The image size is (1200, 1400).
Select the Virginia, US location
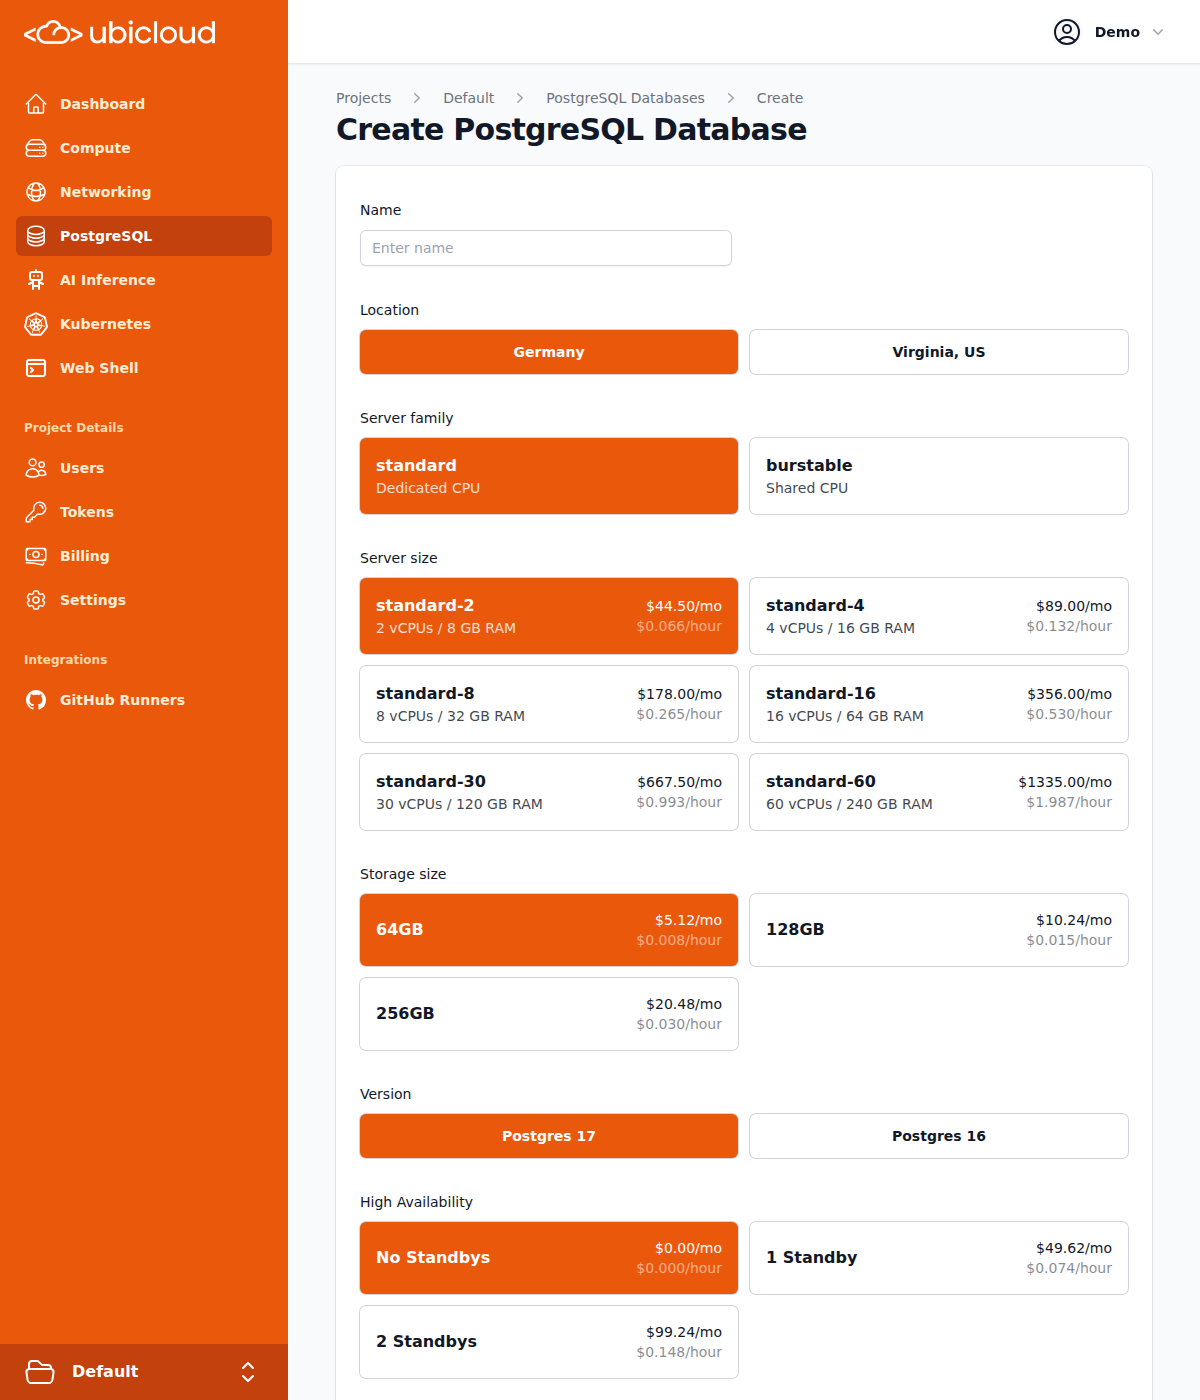pos(938,351)
